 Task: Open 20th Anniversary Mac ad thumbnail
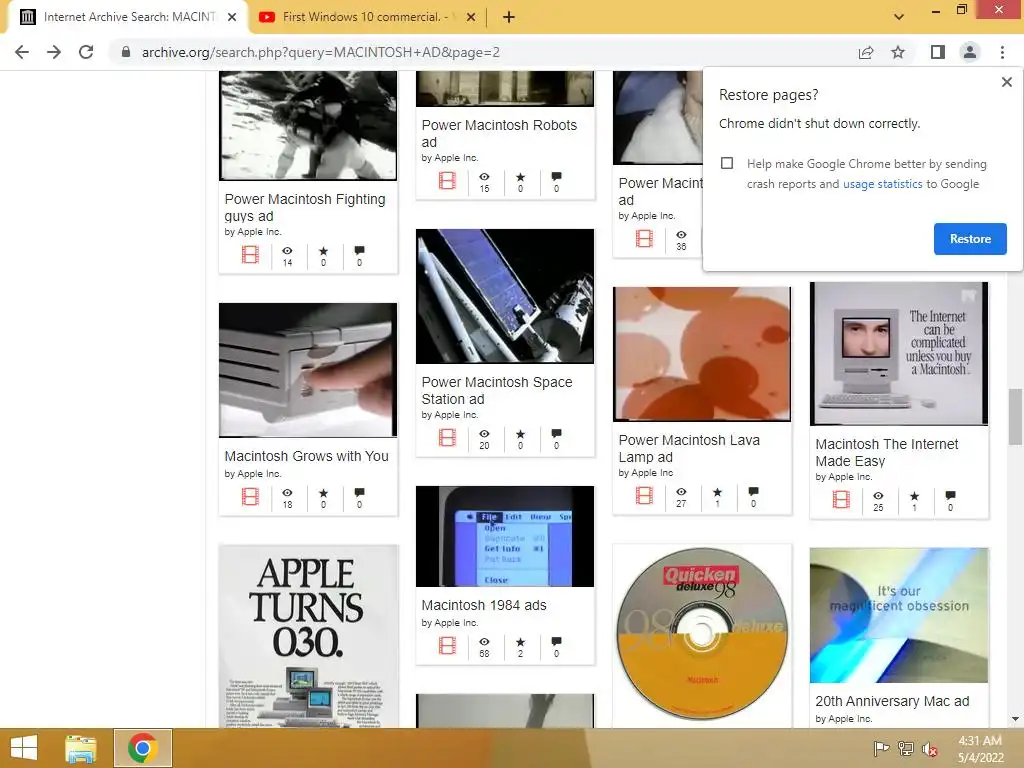(x=899, y=615)
